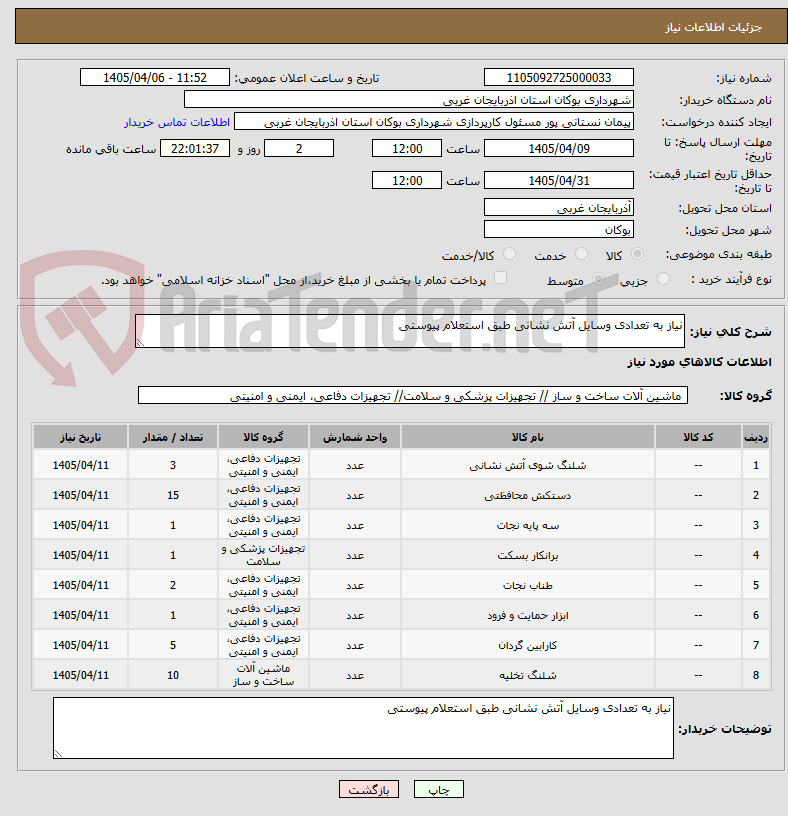Screen dimensions: 788x816
Task: Click the چاپ print button
Action: pos(438,789)
